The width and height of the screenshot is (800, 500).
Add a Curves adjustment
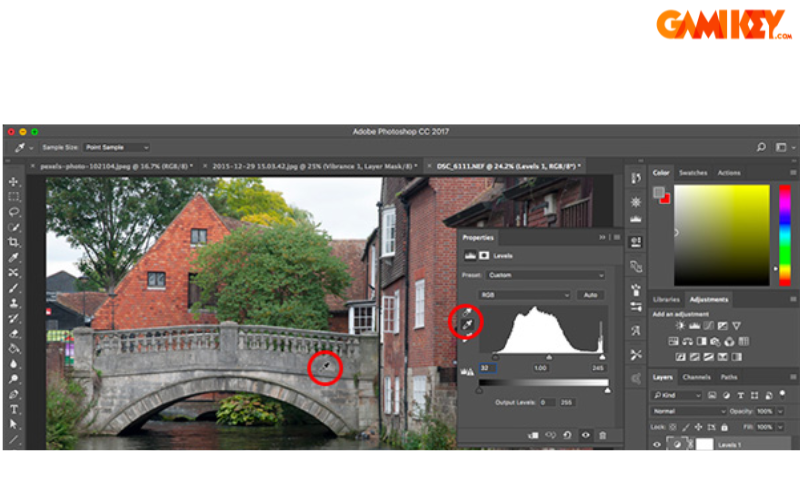tap(709, 326)
